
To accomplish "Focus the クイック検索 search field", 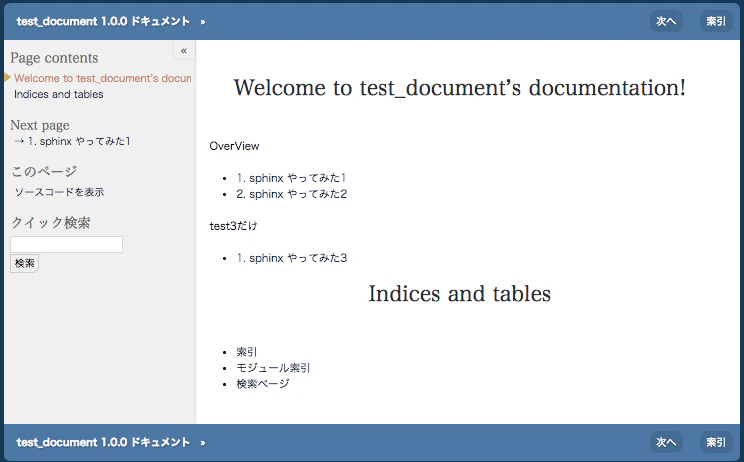I will 66,244.
